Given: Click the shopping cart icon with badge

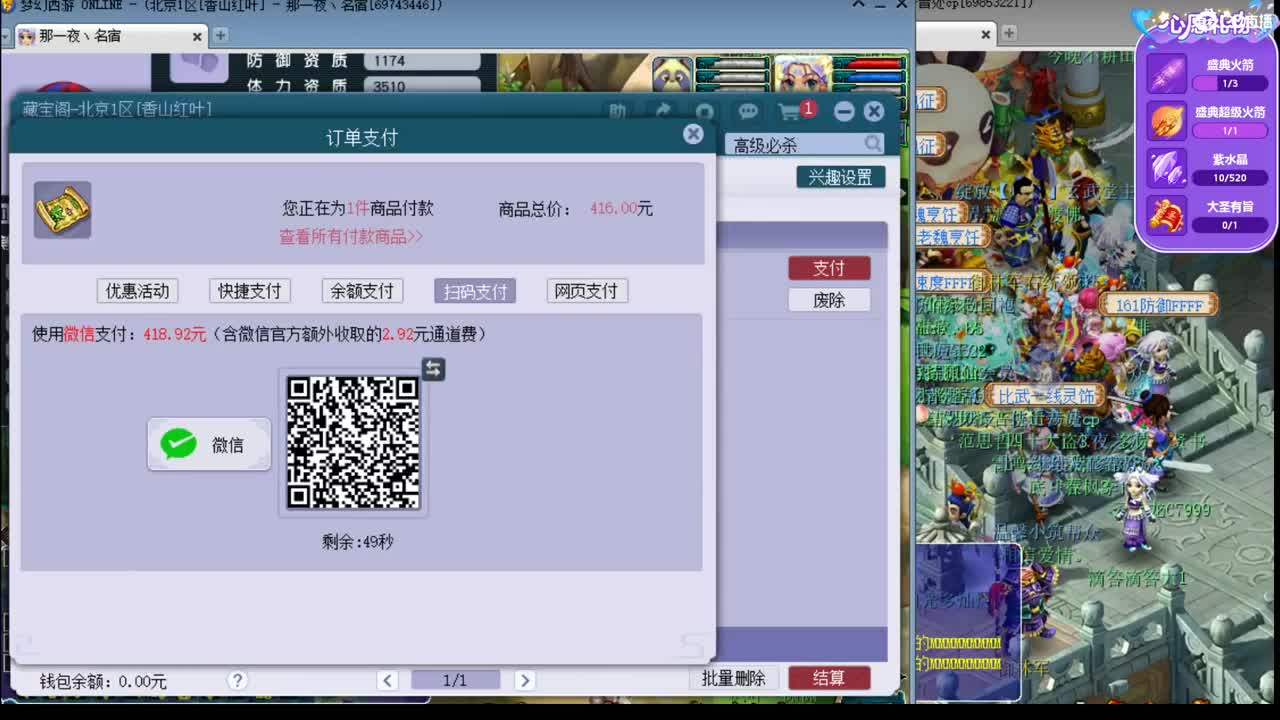Looking at the screenshot, I should [x=791, y=110].
